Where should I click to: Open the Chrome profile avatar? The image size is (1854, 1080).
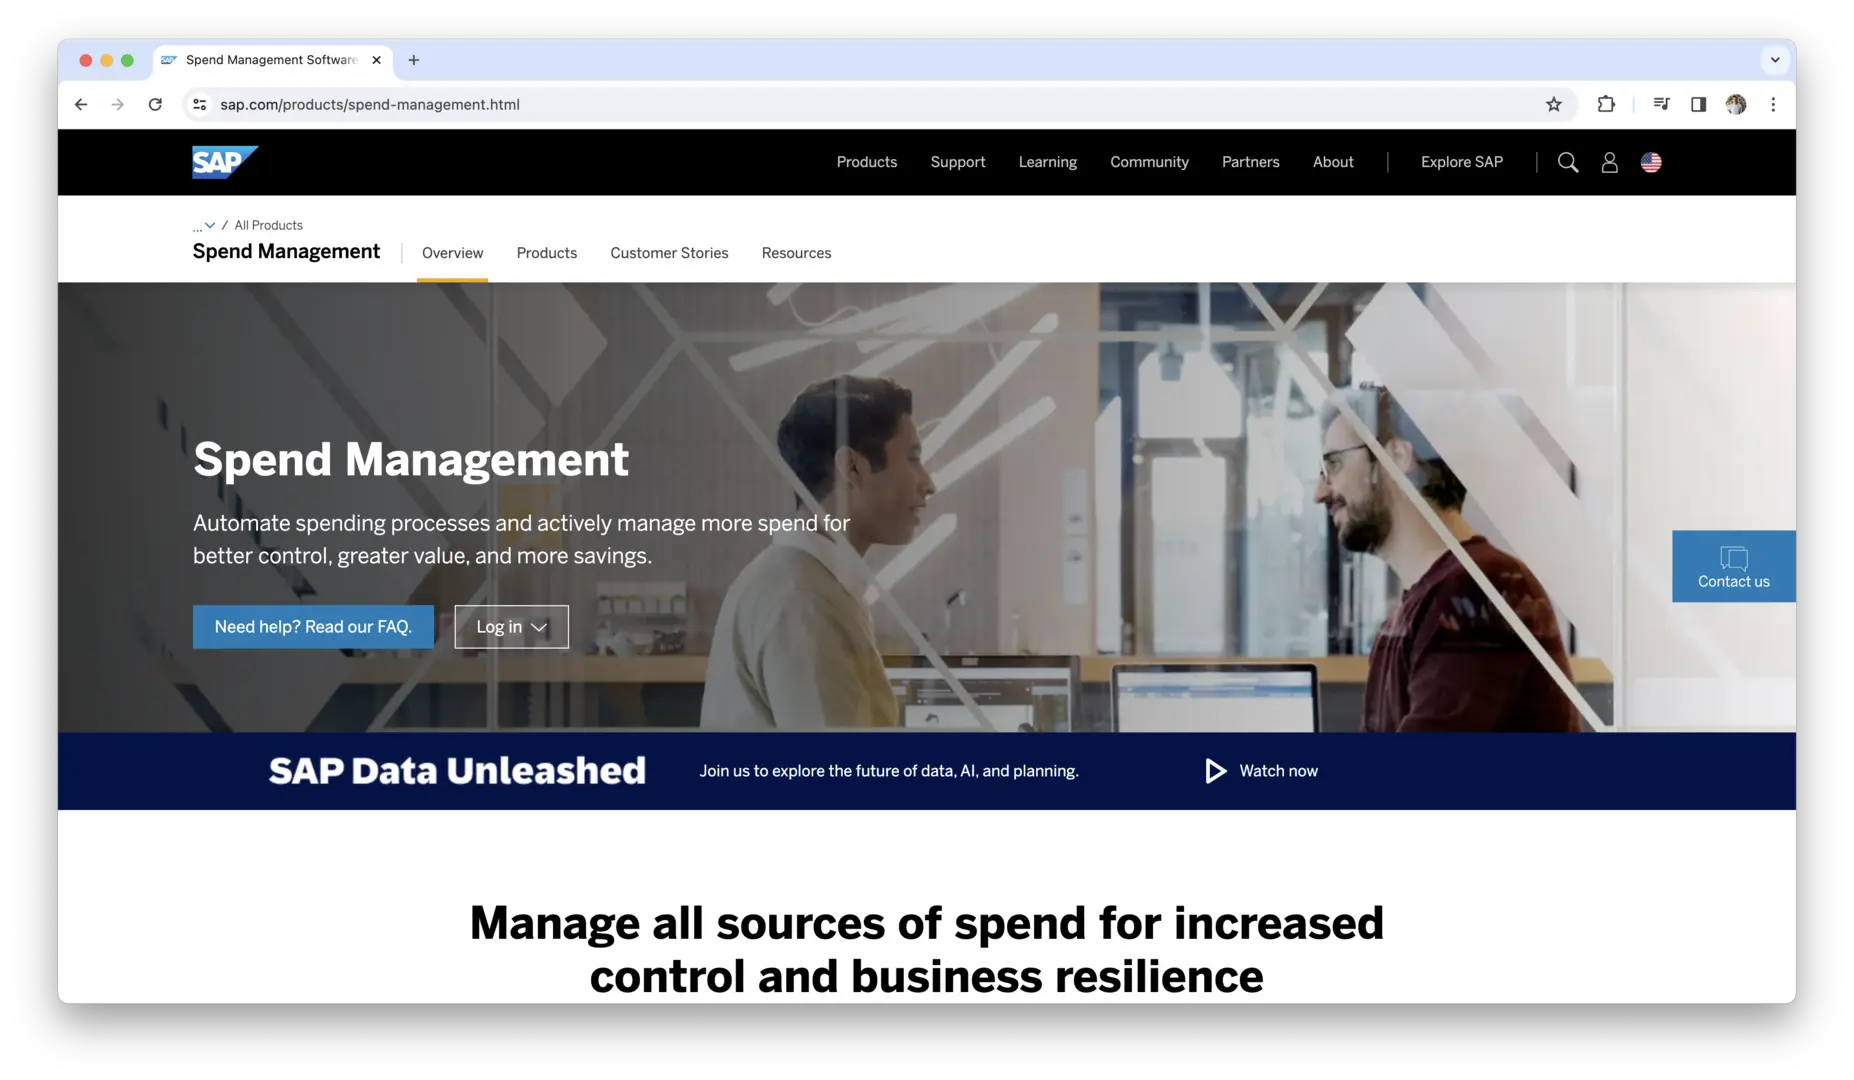(1736, 104)
